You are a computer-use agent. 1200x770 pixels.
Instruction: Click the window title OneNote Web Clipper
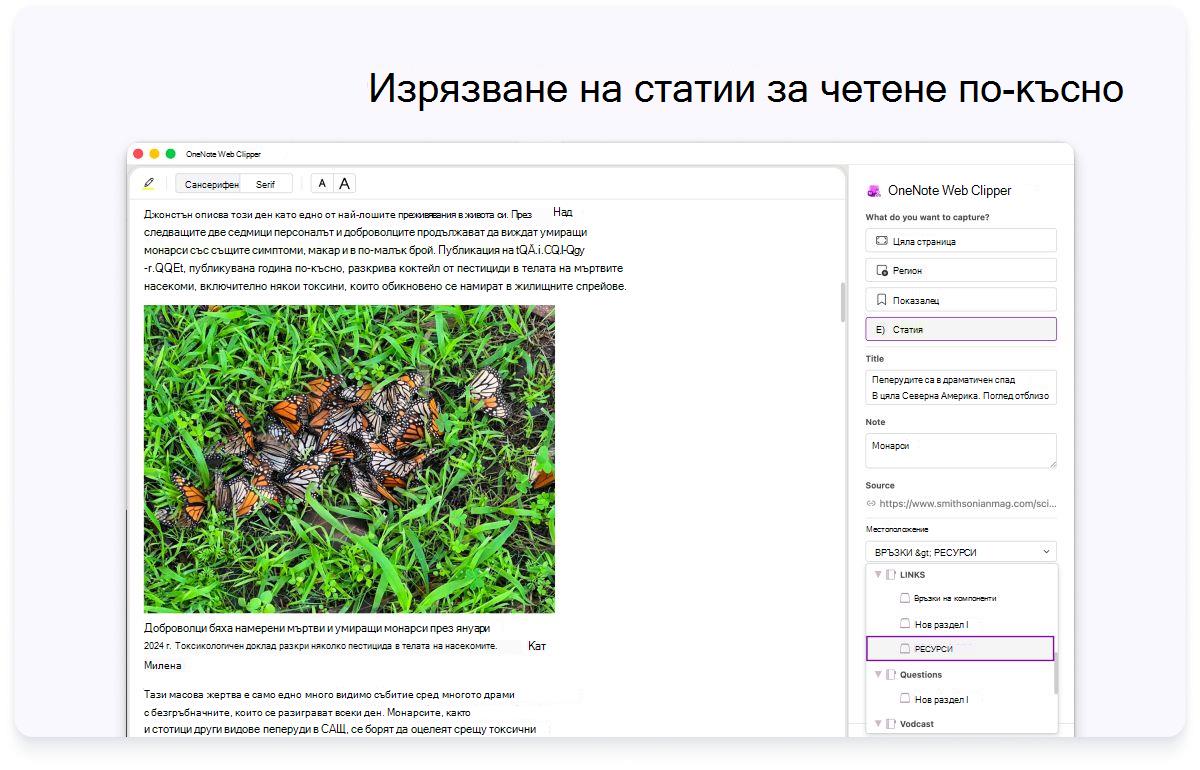tap(223, 154)
